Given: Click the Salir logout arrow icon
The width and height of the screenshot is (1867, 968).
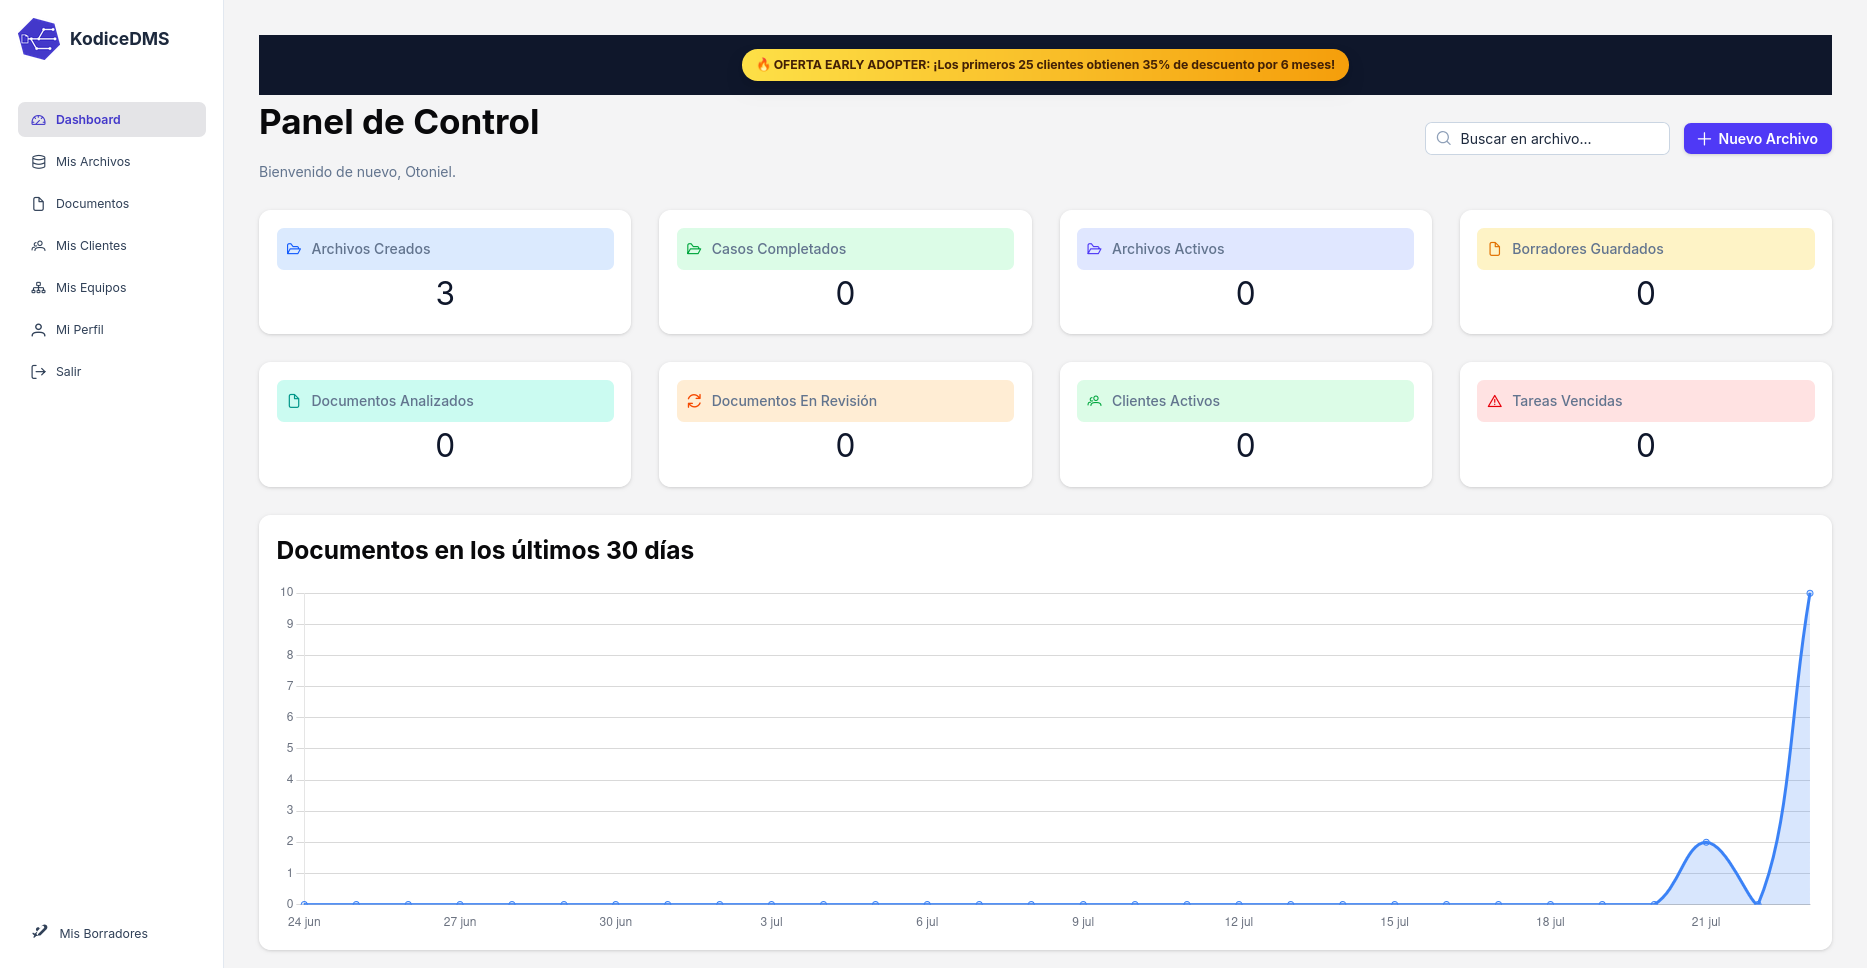Looking at the screenshot, I should pyautogui.click(x=39, y=372).
